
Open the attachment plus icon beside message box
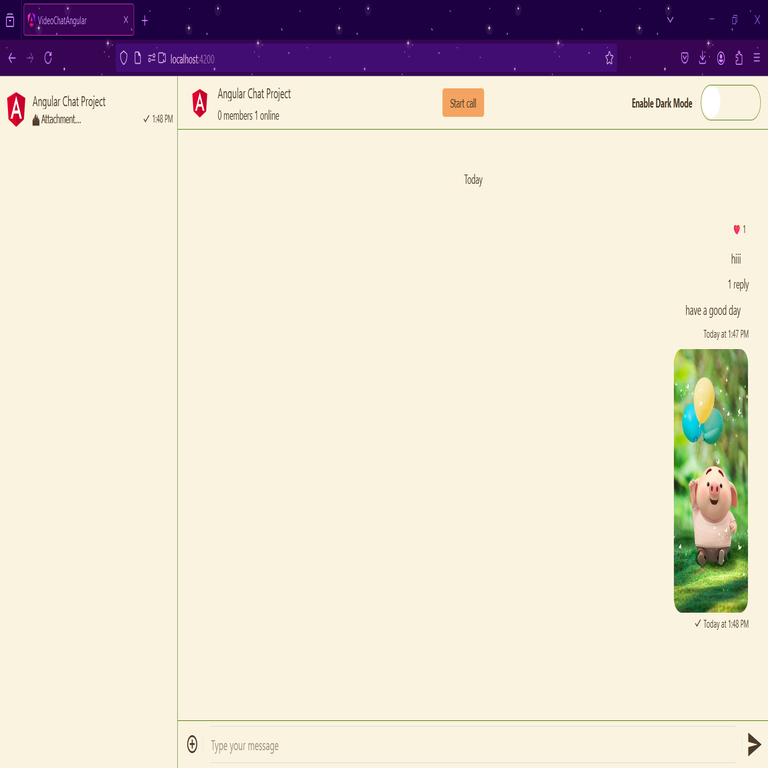(192, 744)
